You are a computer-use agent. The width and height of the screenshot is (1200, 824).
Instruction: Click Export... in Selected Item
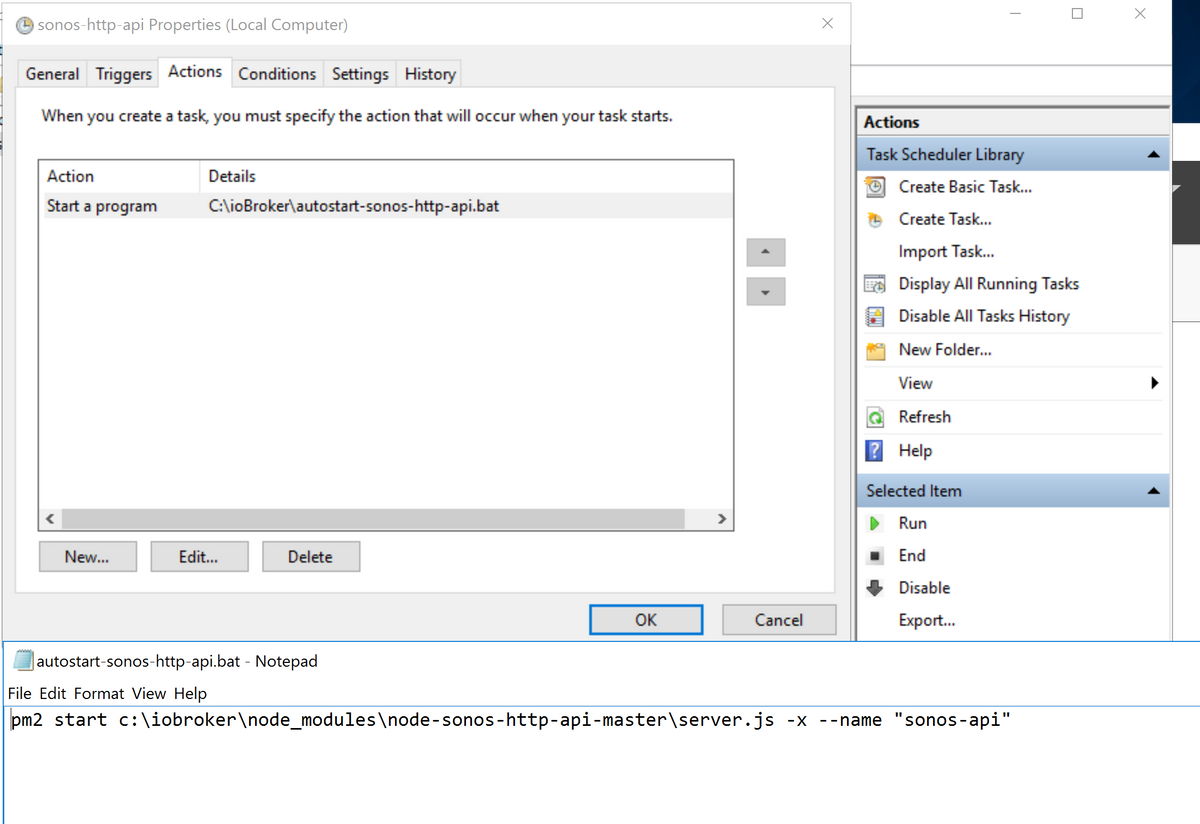click(x=927, y=620)
